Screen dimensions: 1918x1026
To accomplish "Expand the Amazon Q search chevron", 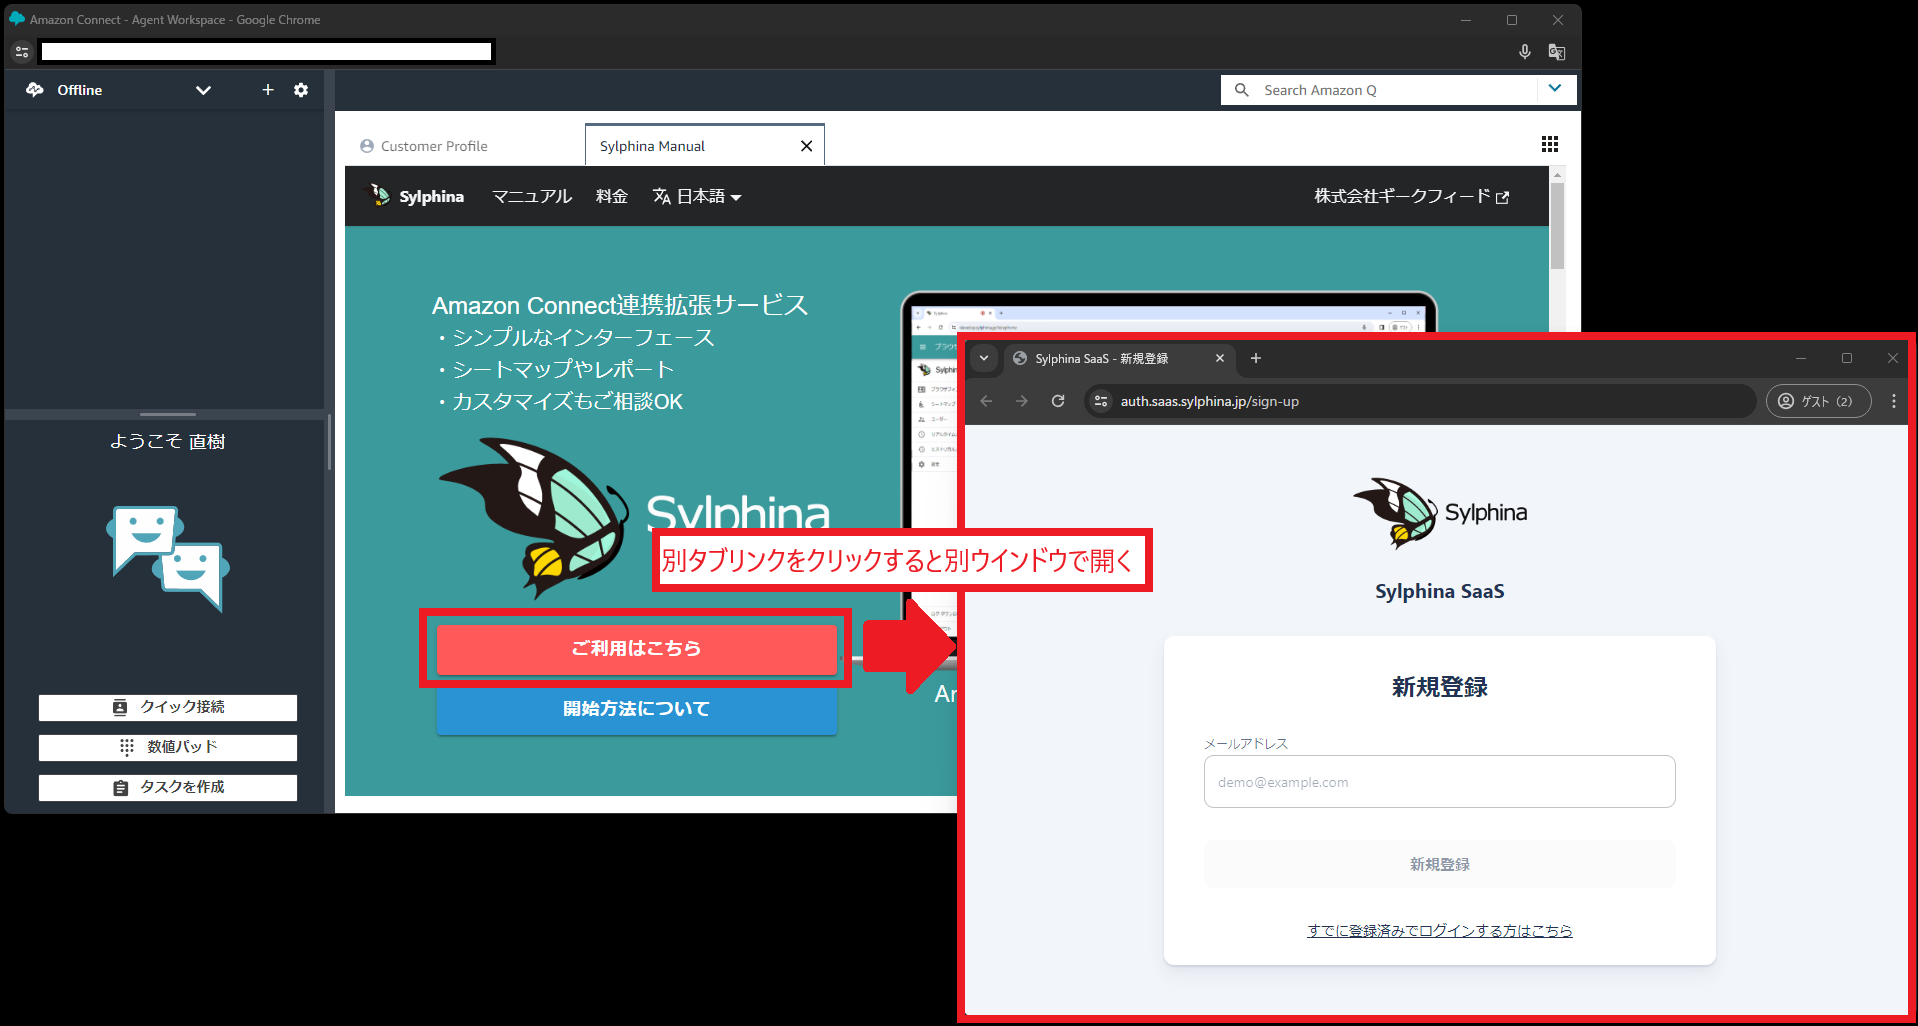I will [1555, 89].
